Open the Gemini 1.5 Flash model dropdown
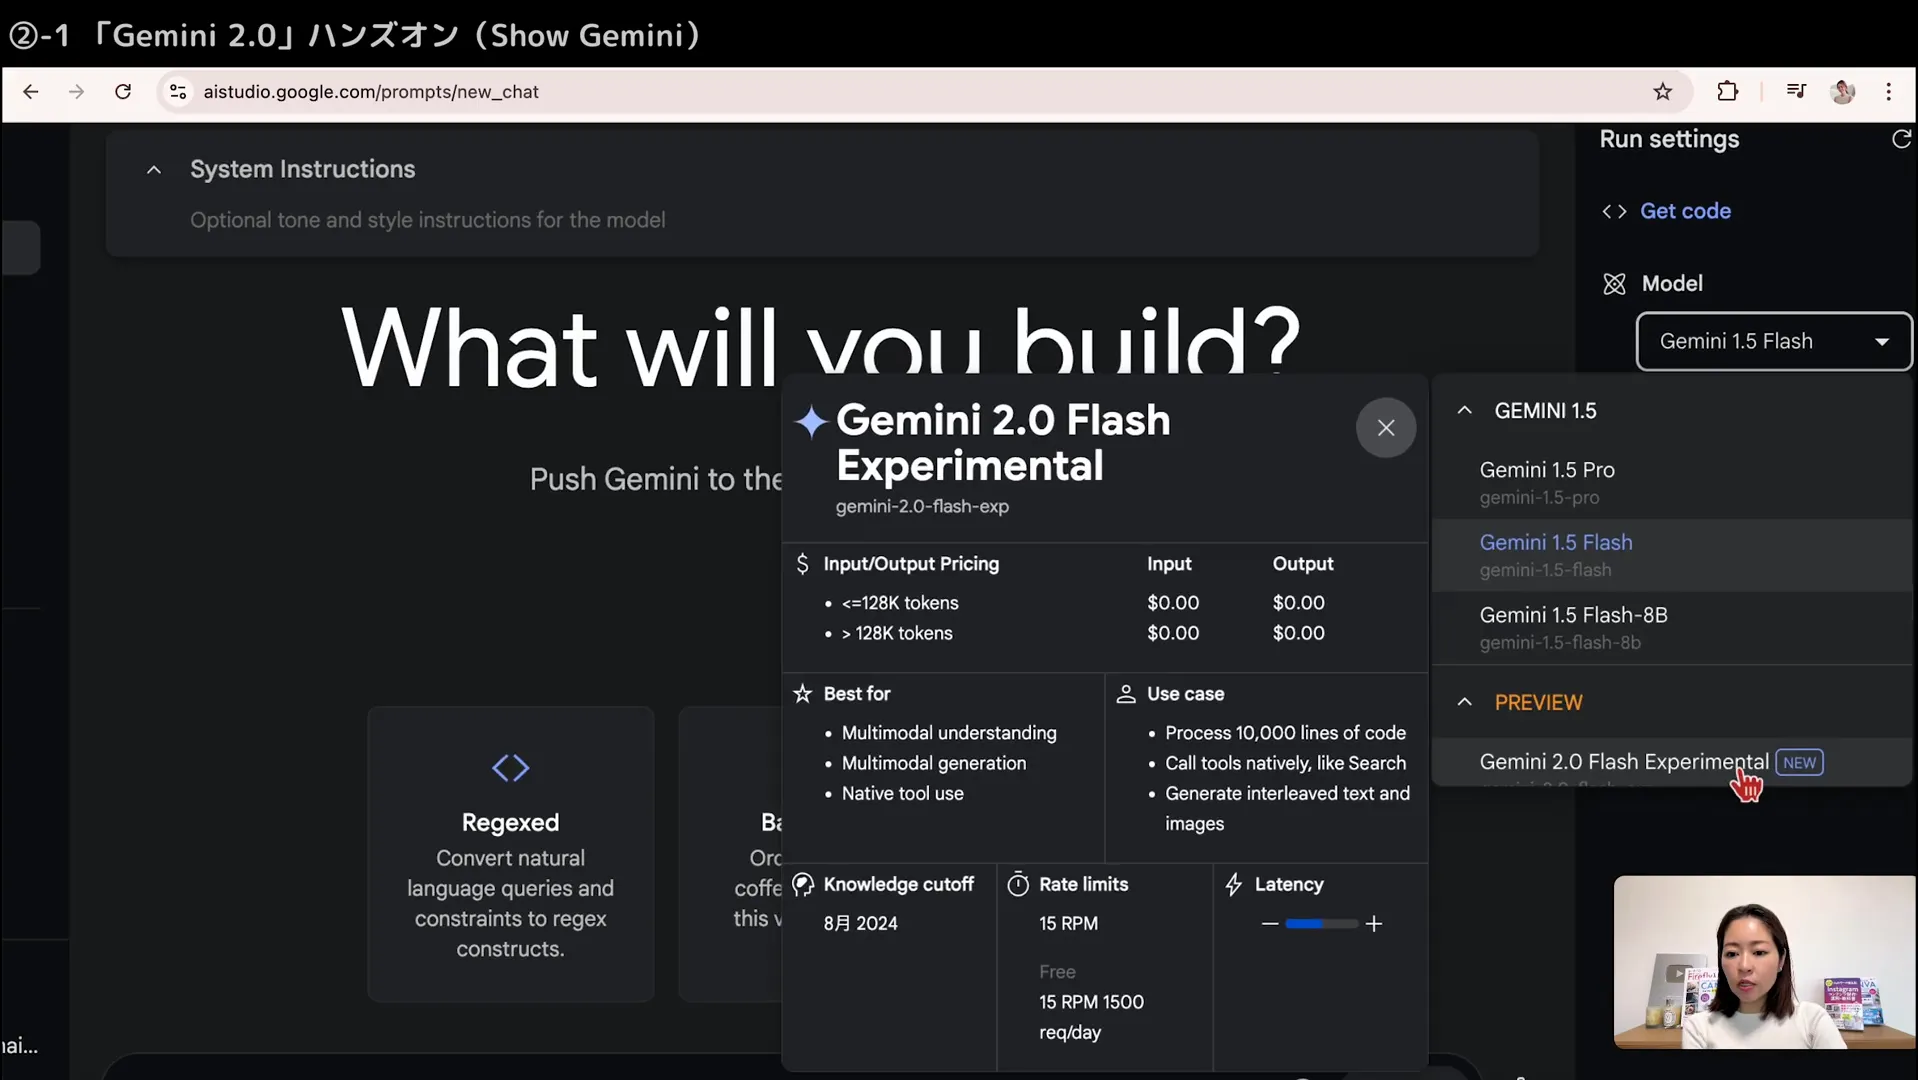The image size is (1918, 1080). [x=1774, y=341]
